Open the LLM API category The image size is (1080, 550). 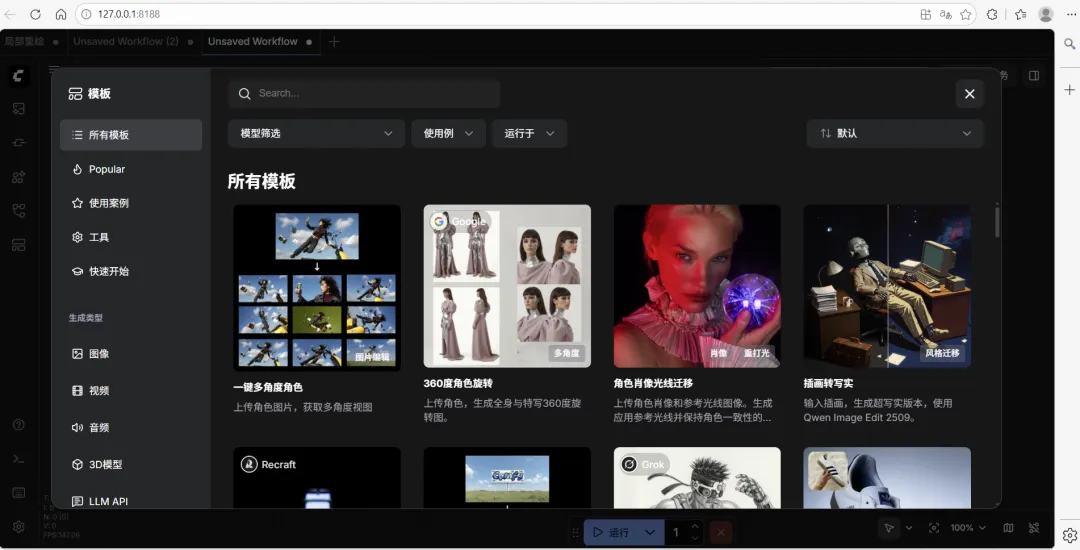(131, 501)
